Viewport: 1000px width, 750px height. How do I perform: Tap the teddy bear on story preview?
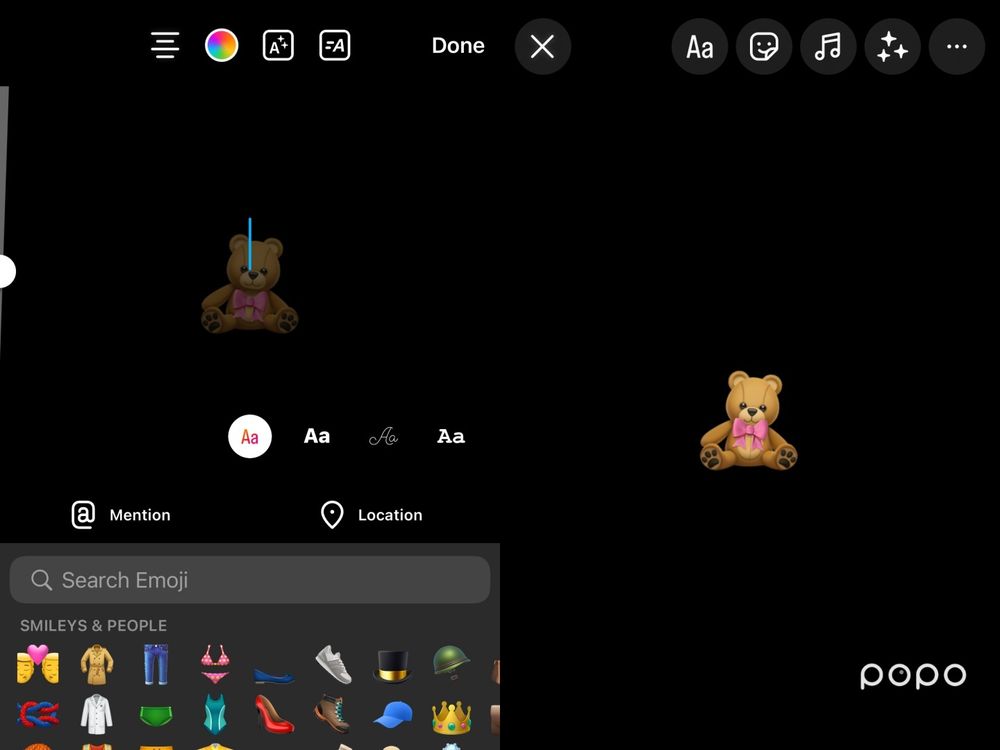pos(749,420)
